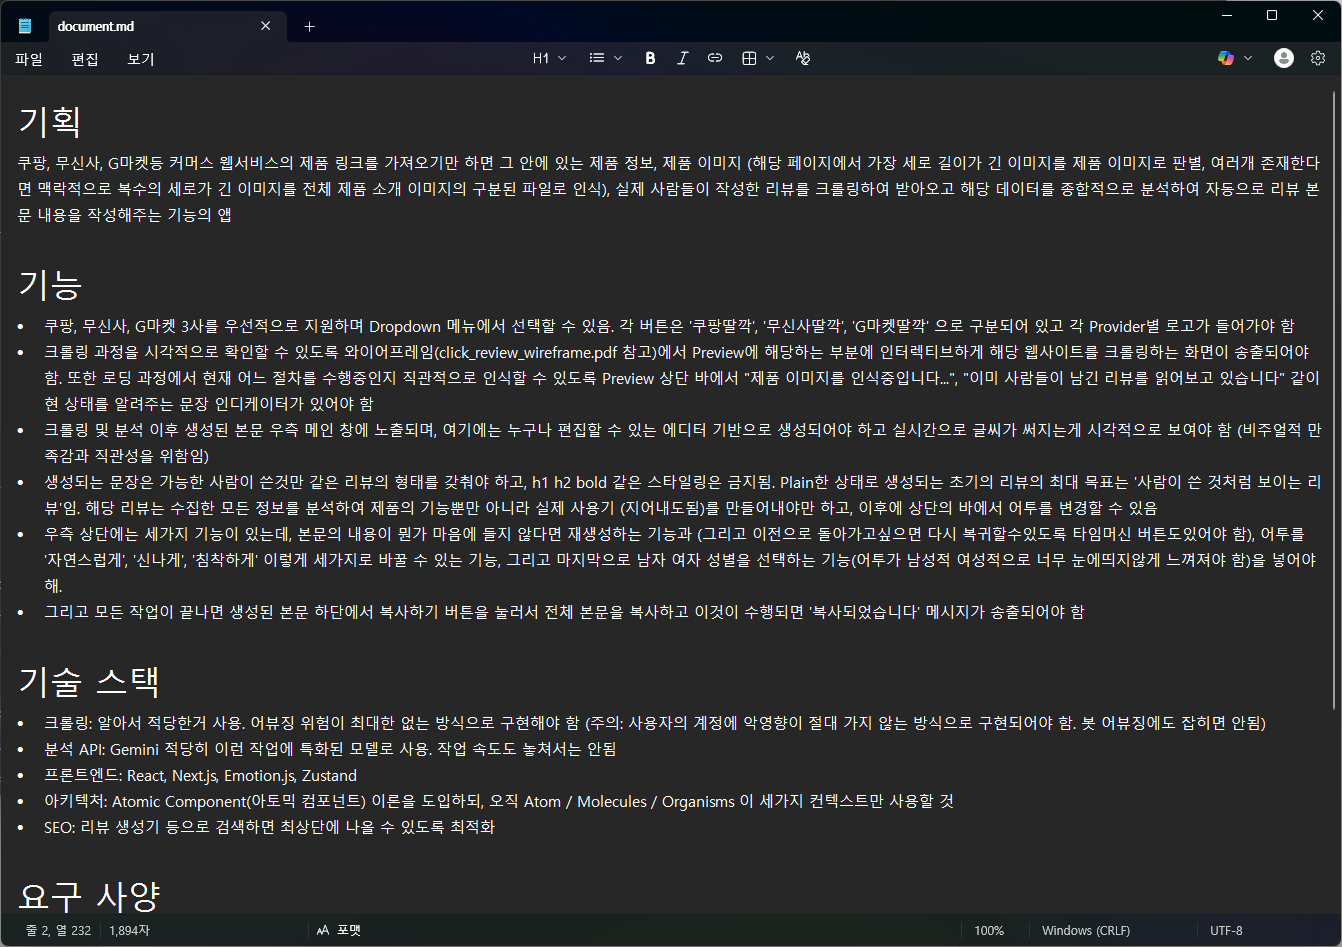Image resolution: width=1342 pixels, height=947 pixels.
Task: Click the bullet starting '우측 상단에는 세가지 기능이'
Action: (x=681, y=560)
